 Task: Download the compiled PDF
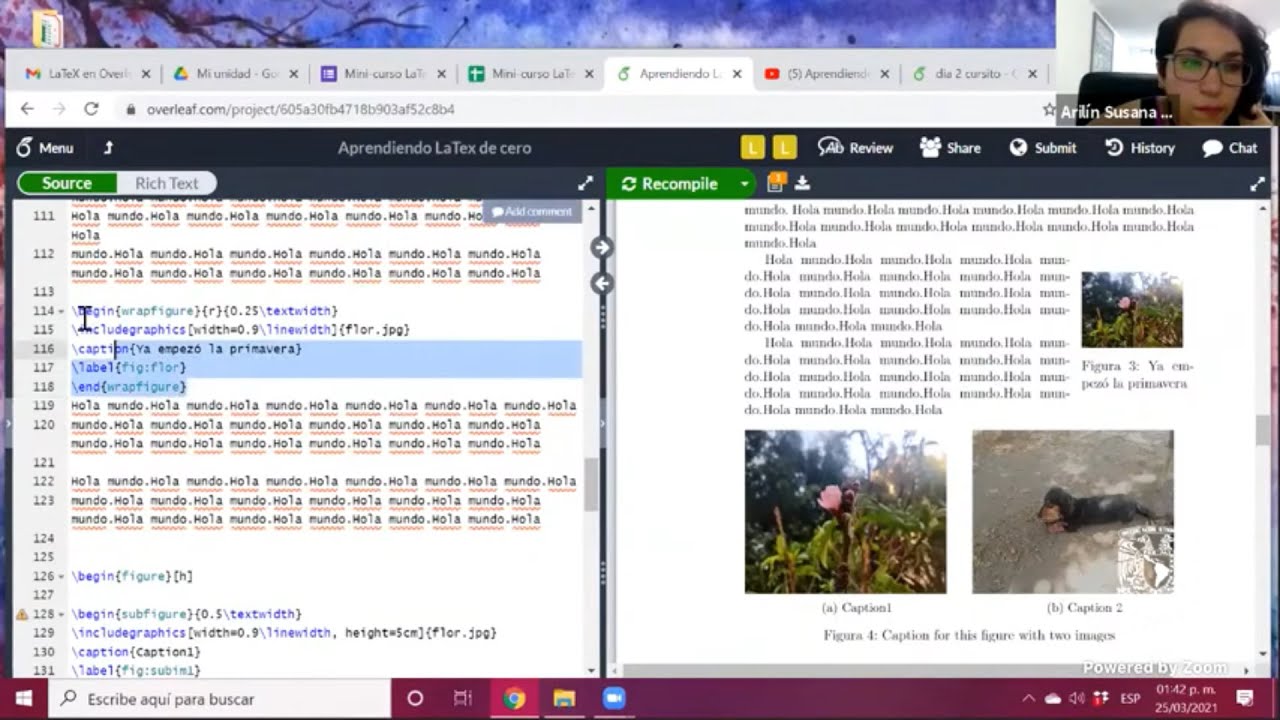802,183
